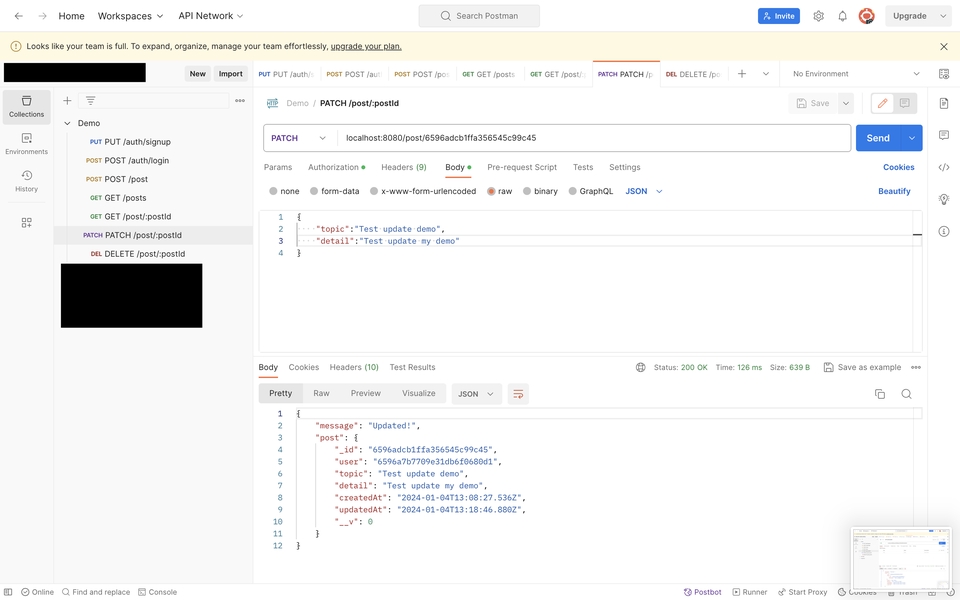Image resolution: width=960 pixels, height=600 pixels.
Task: Click Import button
Action: tap(231, 73)
